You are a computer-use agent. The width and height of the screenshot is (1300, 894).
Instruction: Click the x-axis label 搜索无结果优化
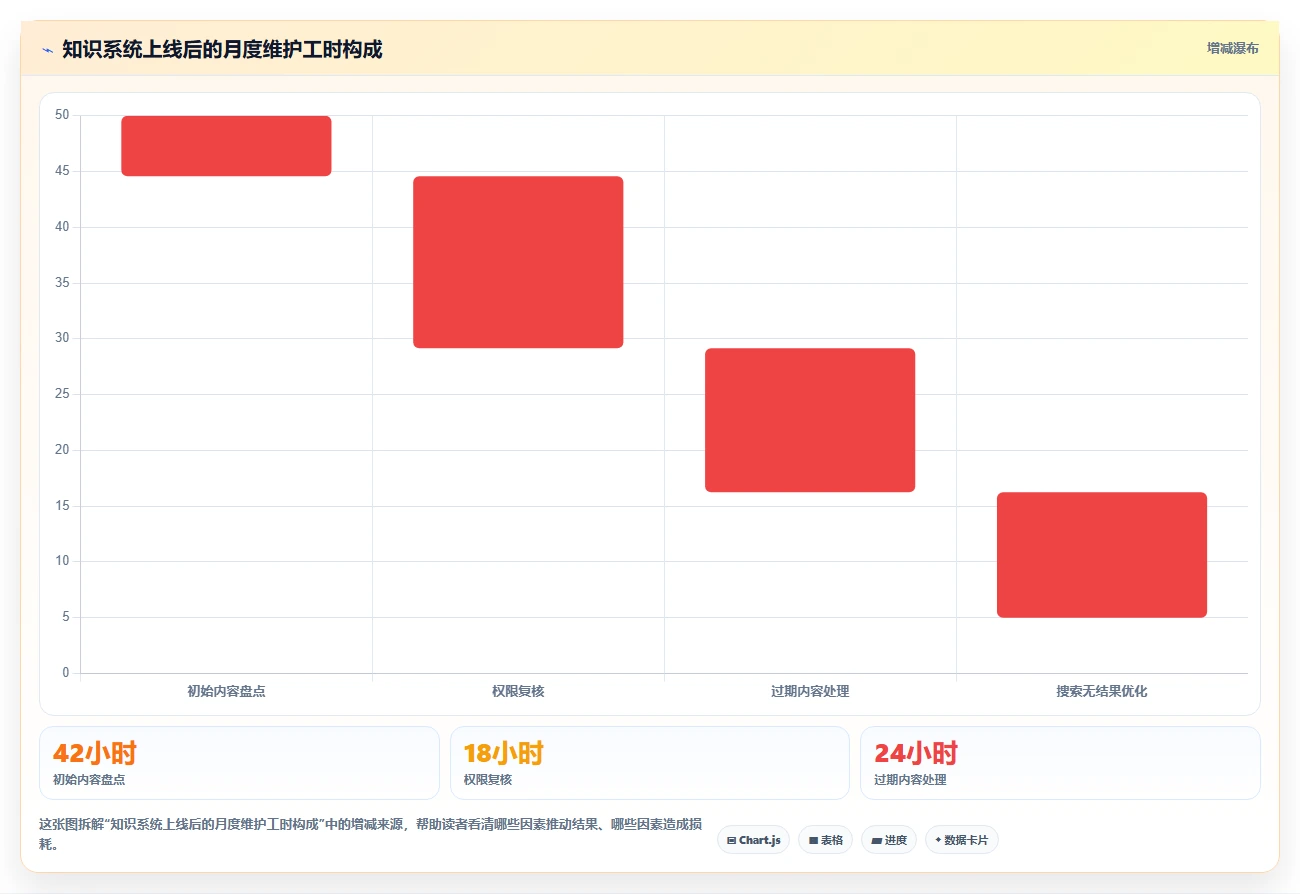click(1102, 691)
